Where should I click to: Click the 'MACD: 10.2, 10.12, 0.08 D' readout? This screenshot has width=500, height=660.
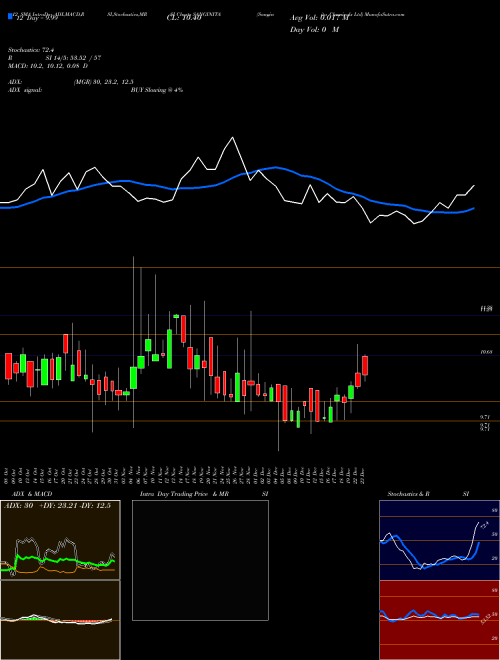pos(48,66)
